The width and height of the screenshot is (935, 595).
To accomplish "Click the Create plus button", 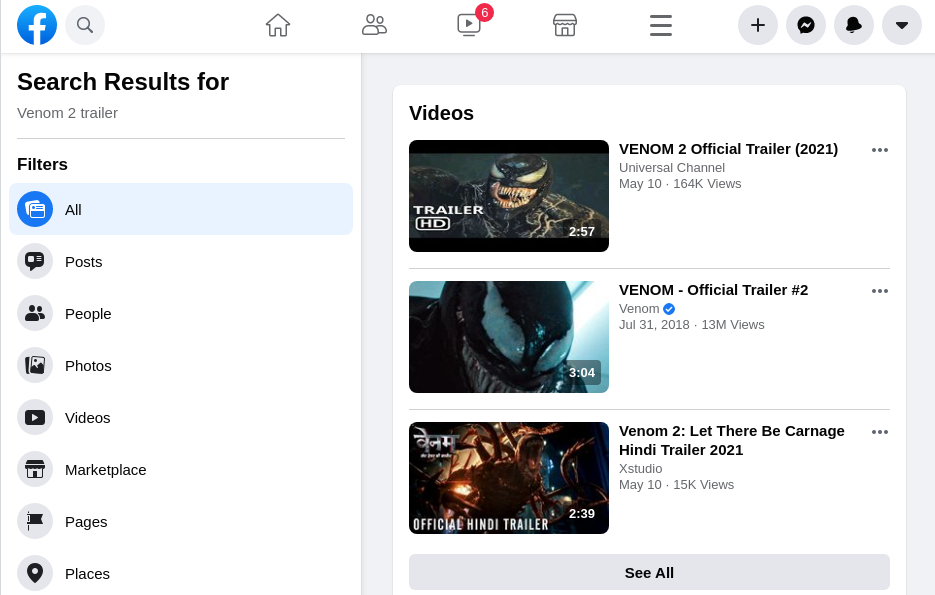I will click(758, 25).
